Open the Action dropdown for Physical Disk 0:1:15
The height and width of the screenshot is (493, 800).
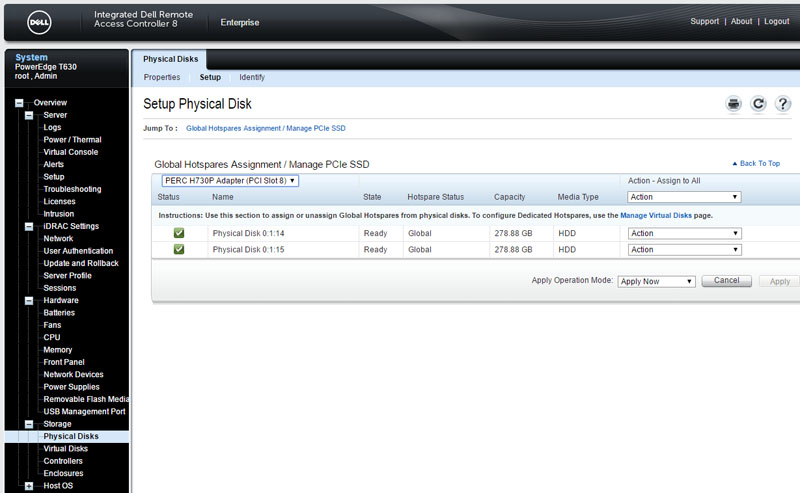[x=684, y=250]
